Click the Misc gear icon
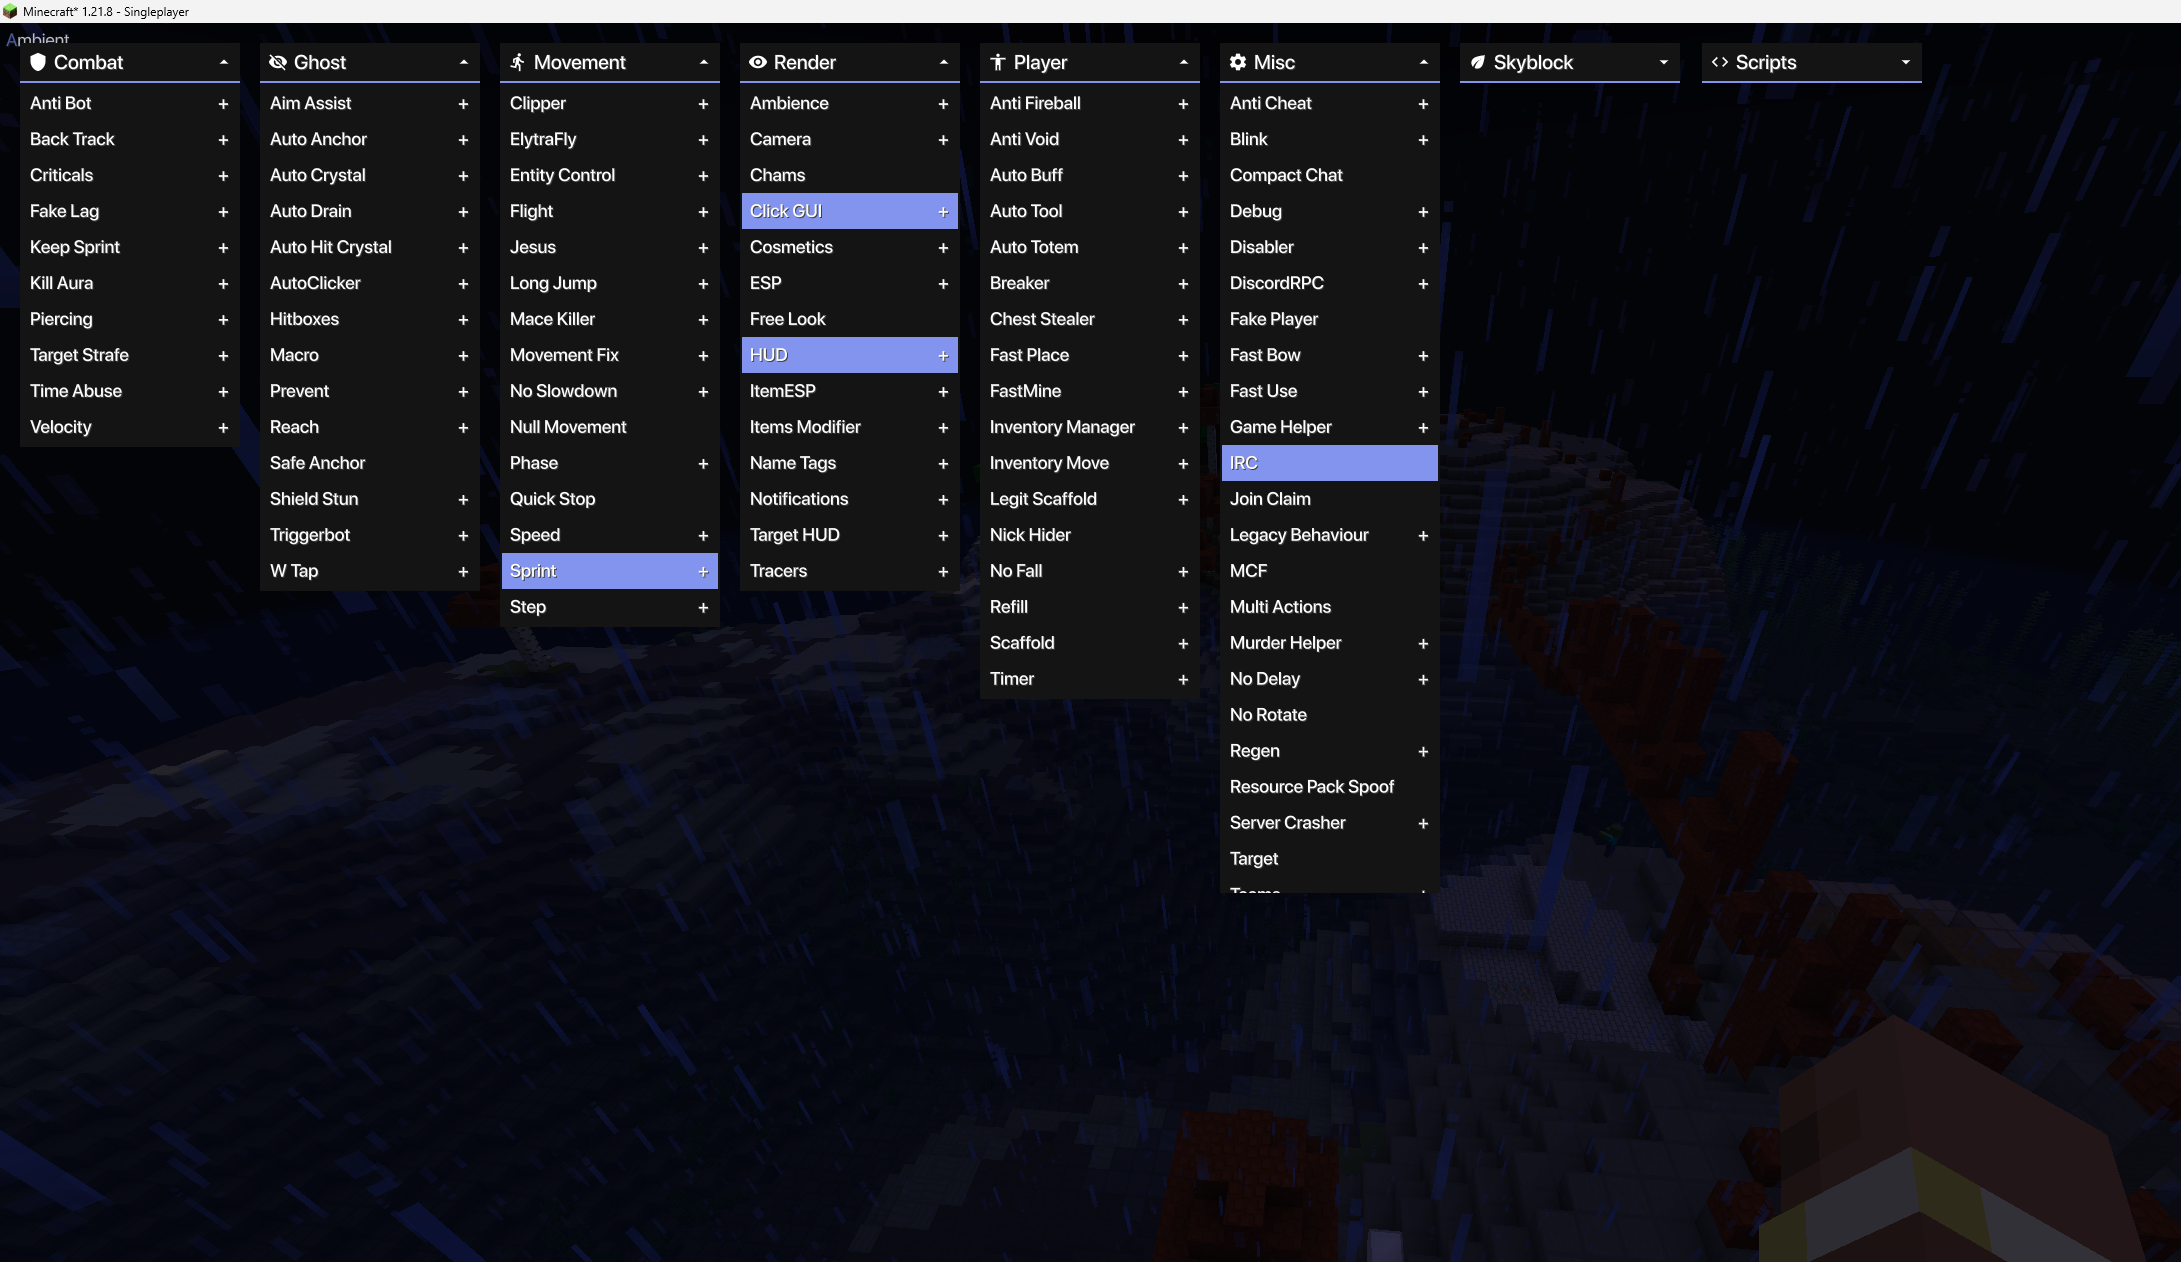Screen dimensions: 2181x1262 pos(1238,62)
